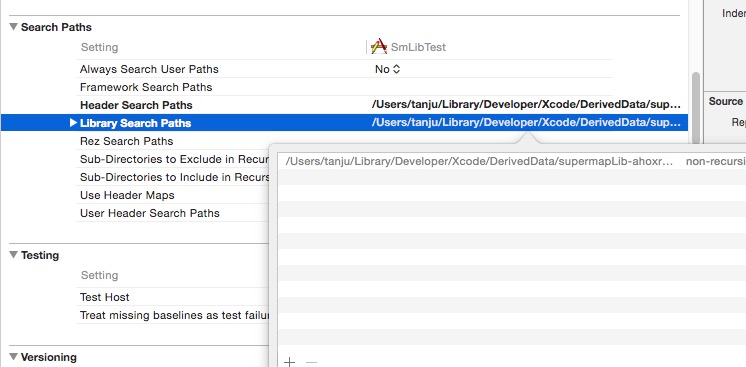The height and width of the screenshot is (367, 746).
Task: Click the SmLibTest target icon
Action: point(379,47)
